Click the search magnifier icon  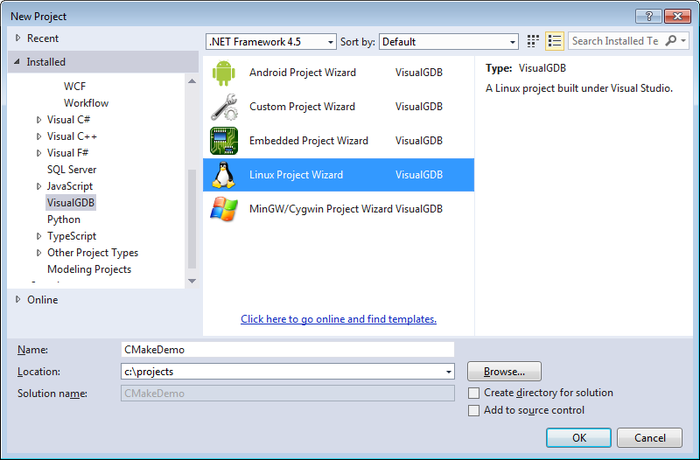coord(671,41)
